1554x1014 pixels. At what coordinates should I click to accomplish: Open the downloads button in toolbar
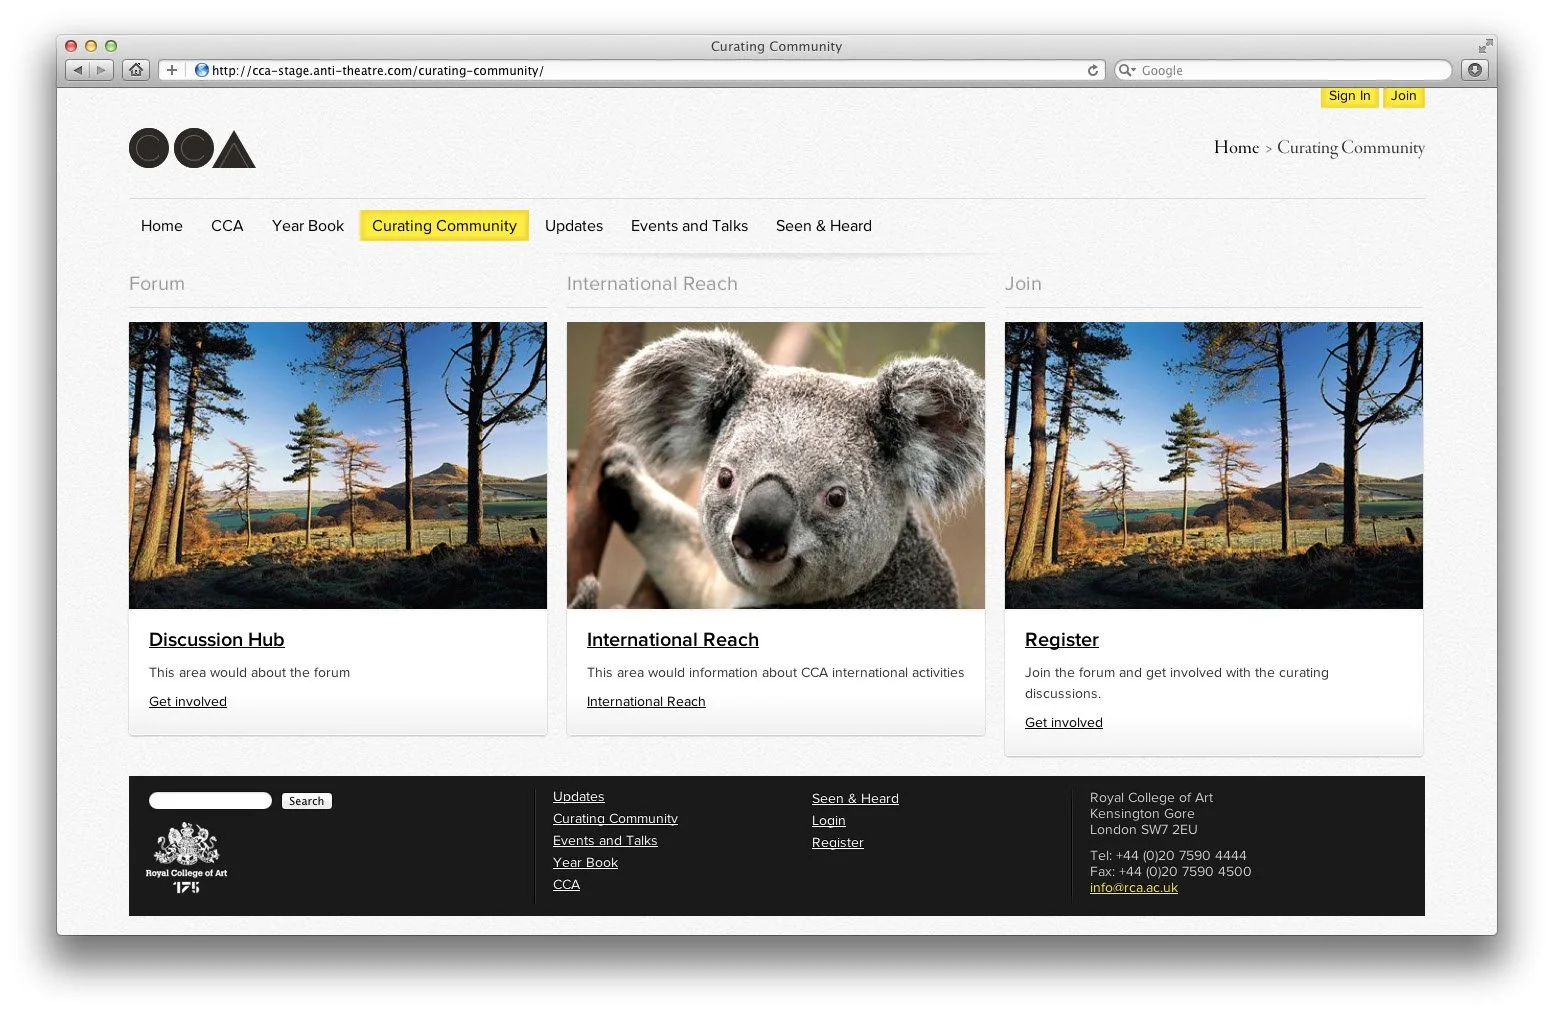click(x=1474, y=70)
